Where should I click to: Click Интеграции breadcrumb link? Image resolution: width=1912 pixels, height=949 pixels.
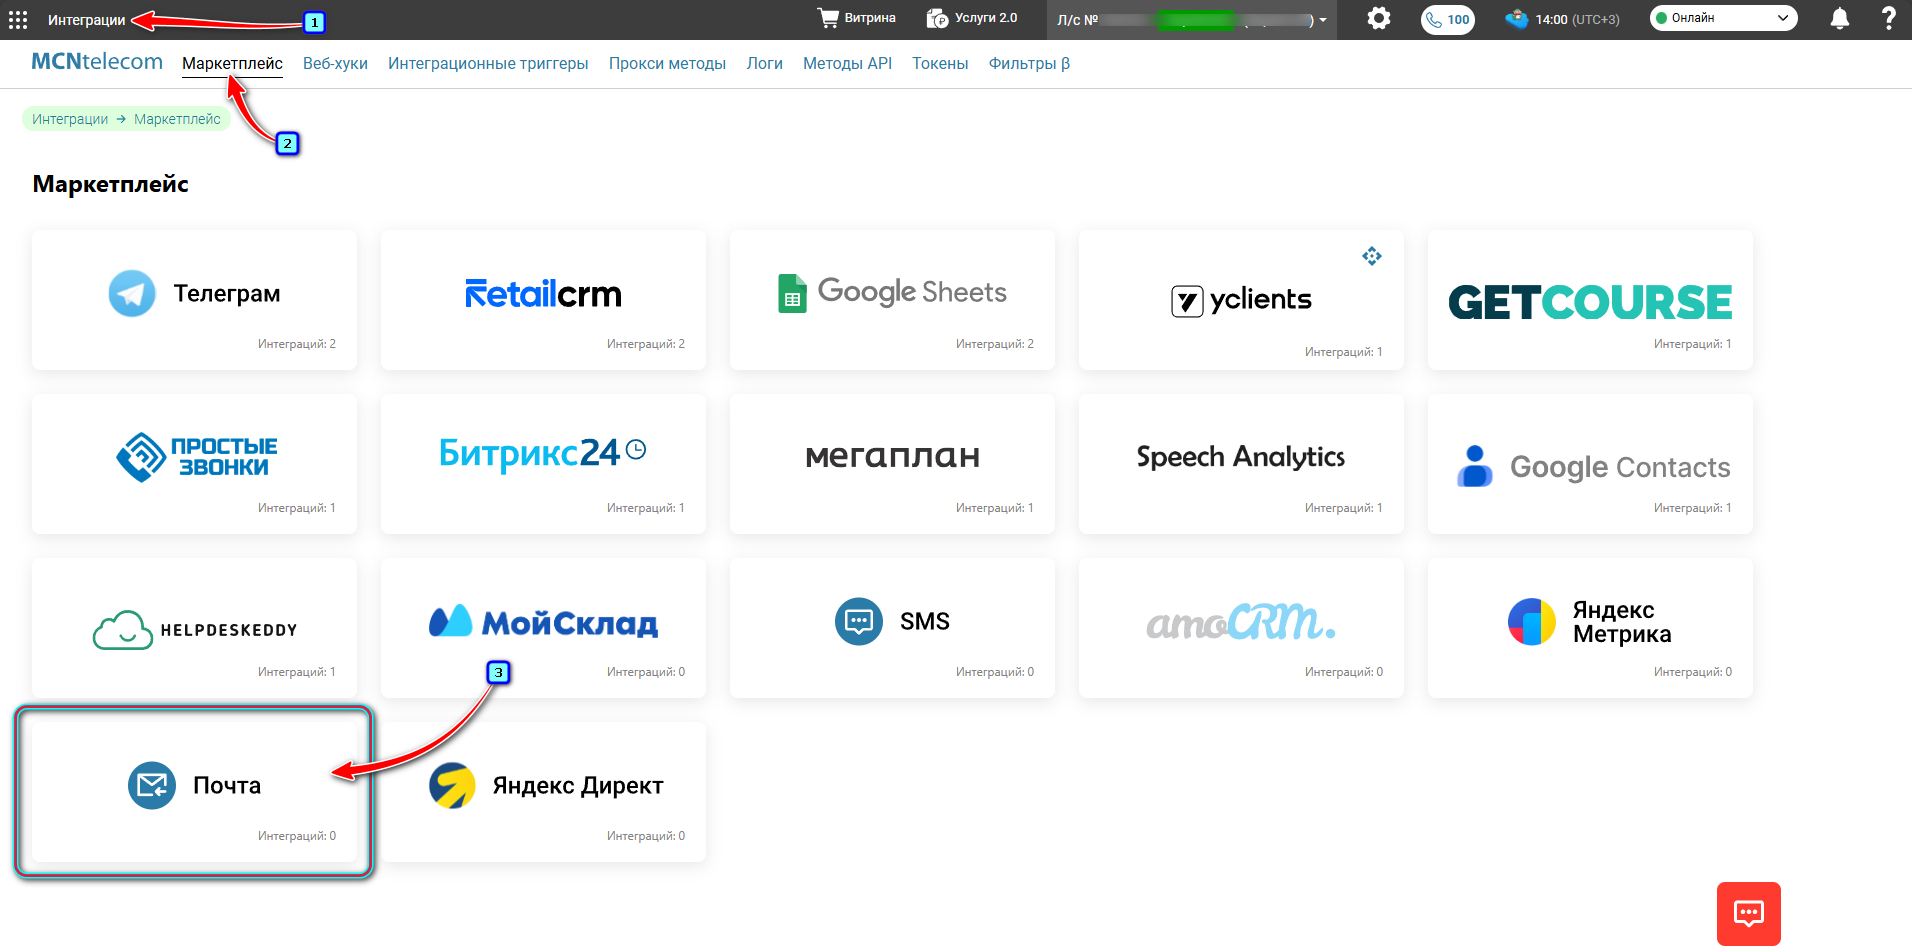click(70, 119)
